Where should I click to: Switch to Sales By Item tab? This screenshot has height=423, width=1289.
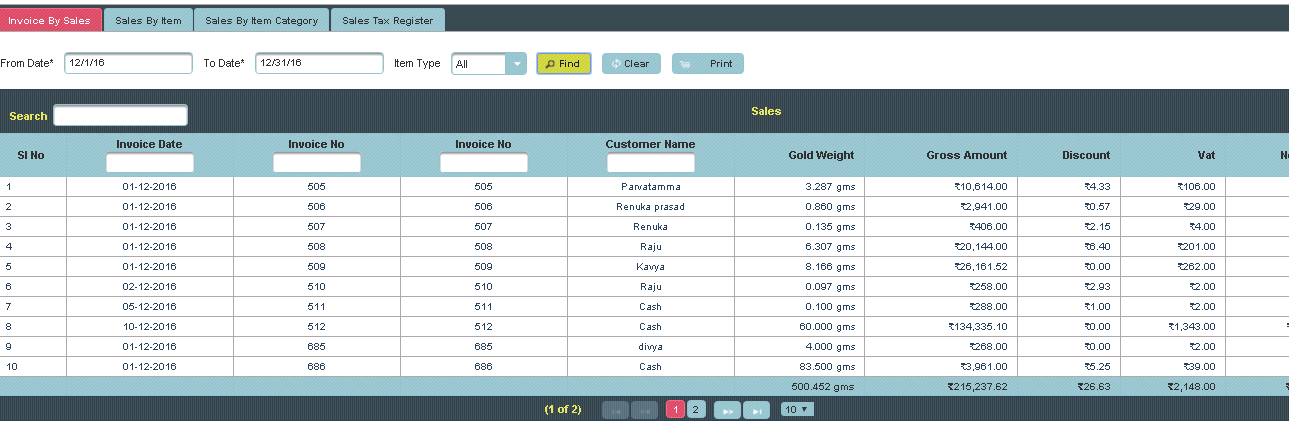click(x=147, y=21)
